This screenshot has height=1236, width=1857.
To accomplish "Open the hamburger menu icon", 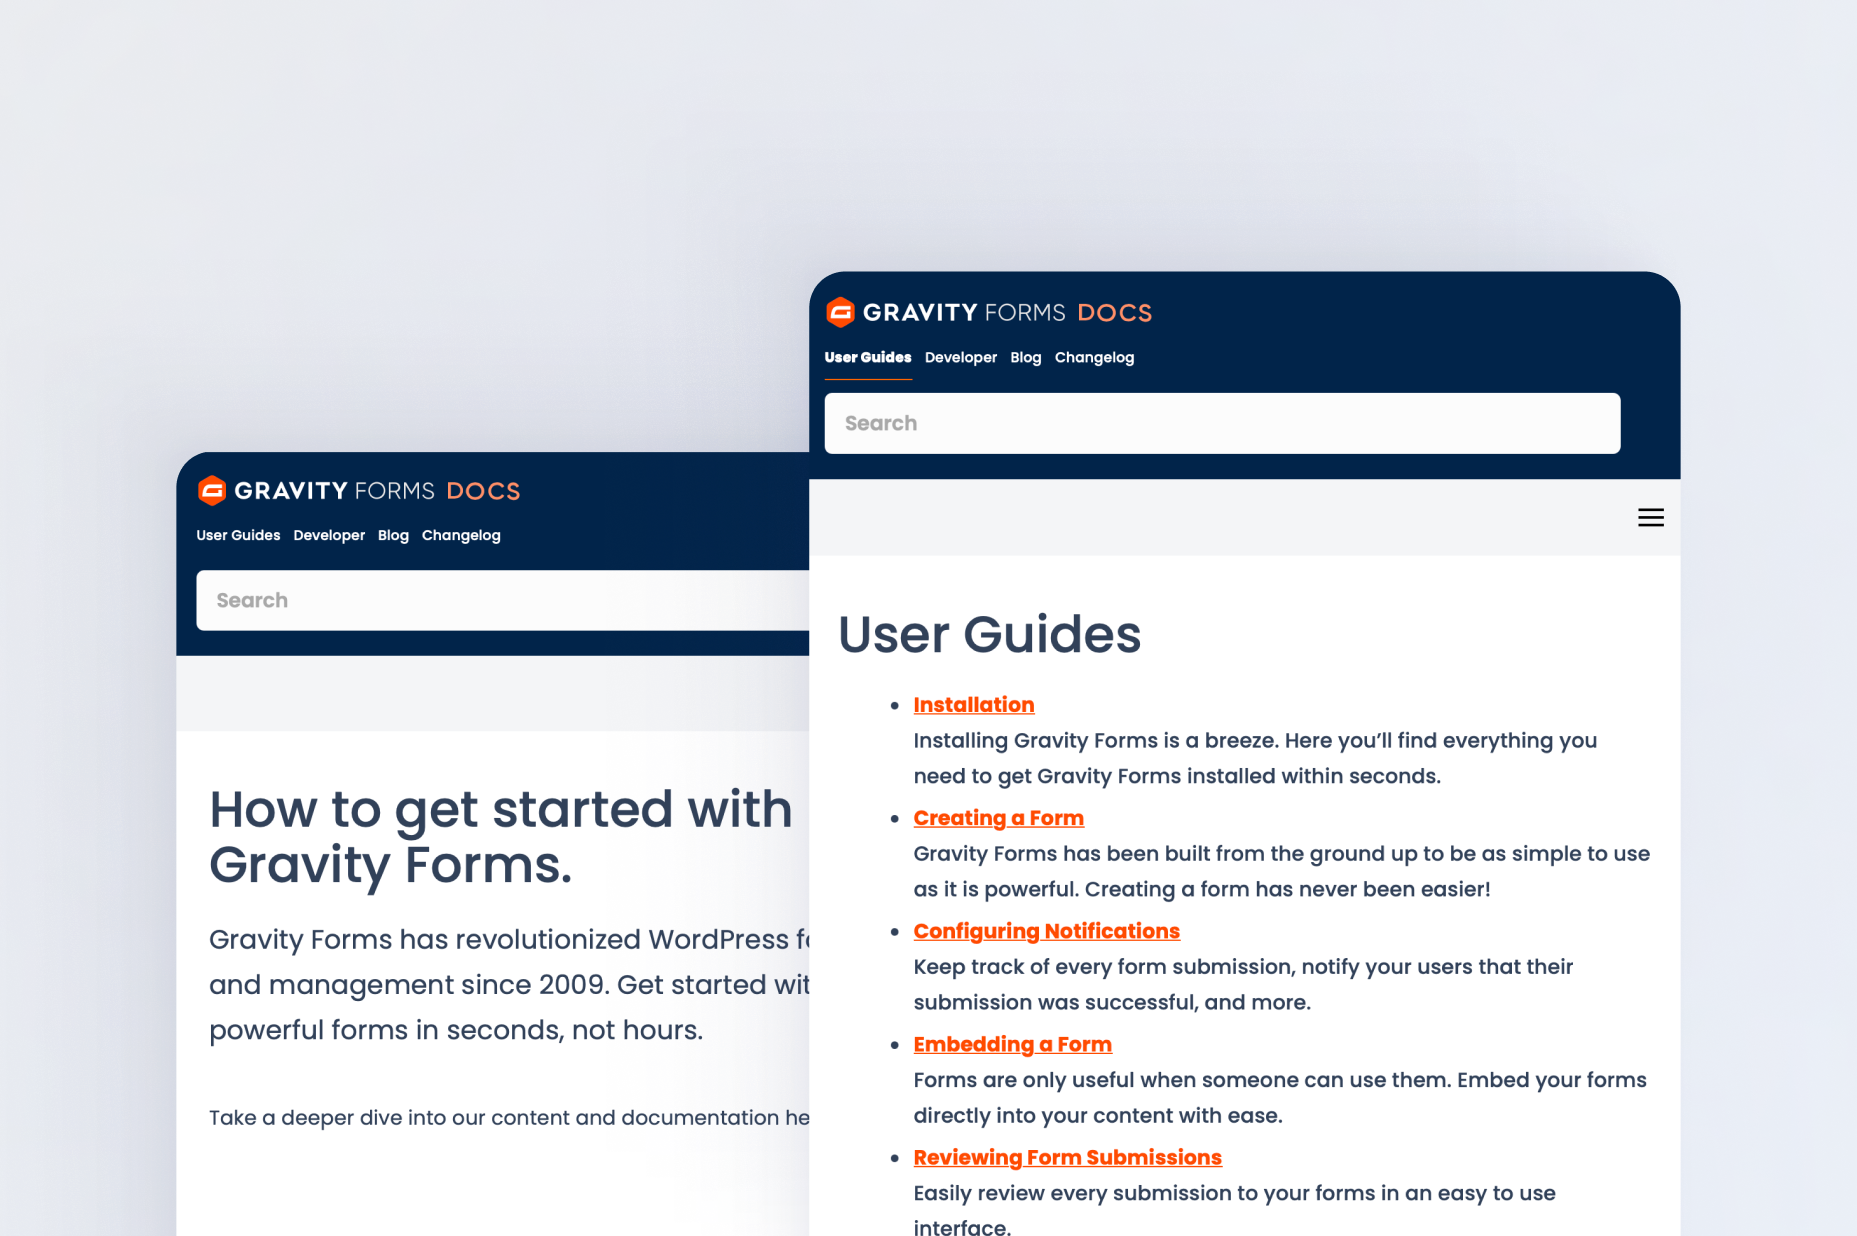I will point(1650,518).
